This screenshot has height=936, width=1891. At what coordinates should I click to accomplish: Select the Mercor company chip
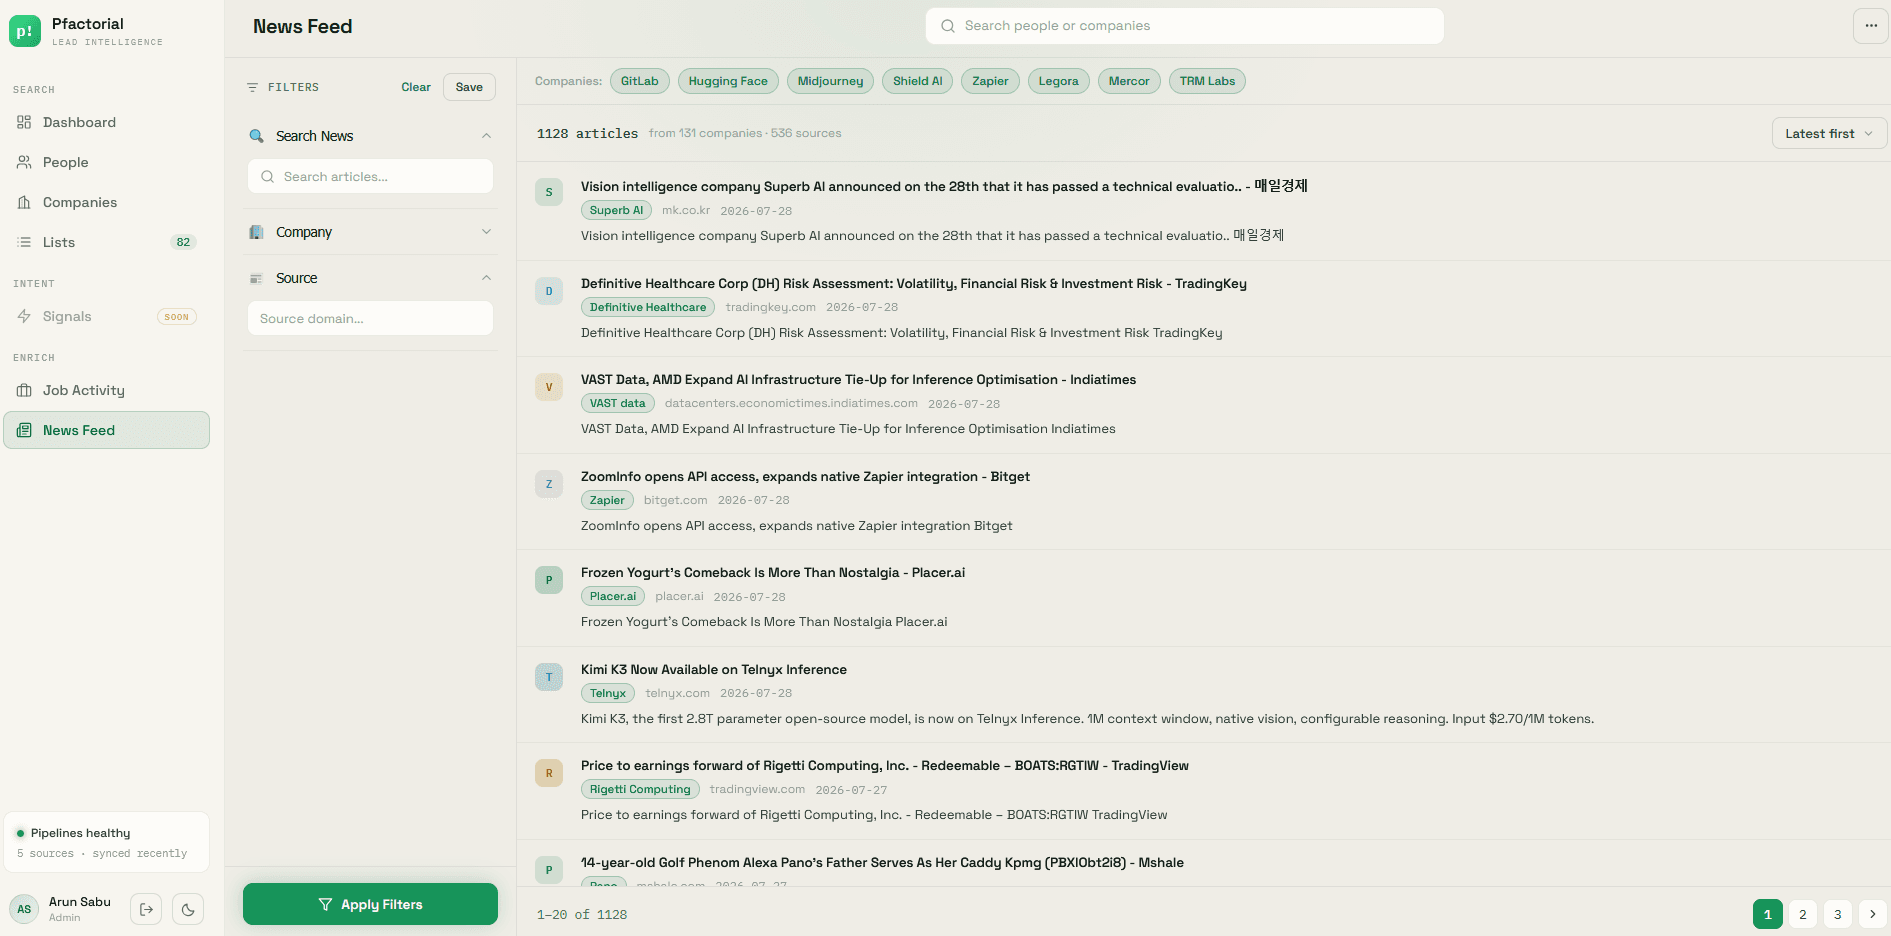click(1129, 81)
